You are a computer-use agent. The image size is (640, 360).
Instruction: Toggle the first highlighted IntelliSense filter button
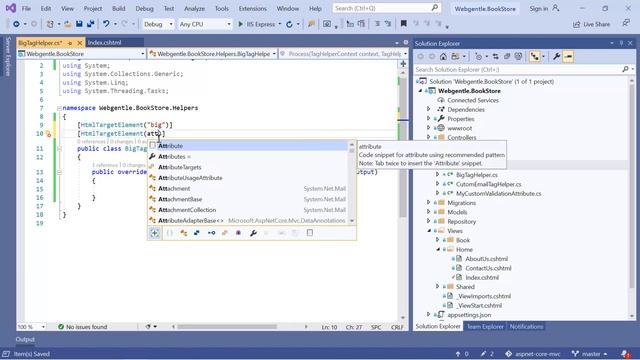click(x=155, y=233)
